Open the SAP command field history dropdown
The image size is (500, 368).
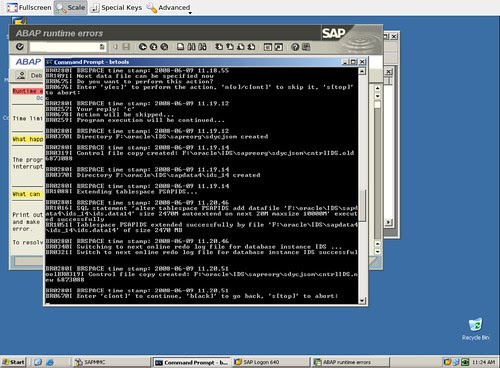(x=102, y=47)
